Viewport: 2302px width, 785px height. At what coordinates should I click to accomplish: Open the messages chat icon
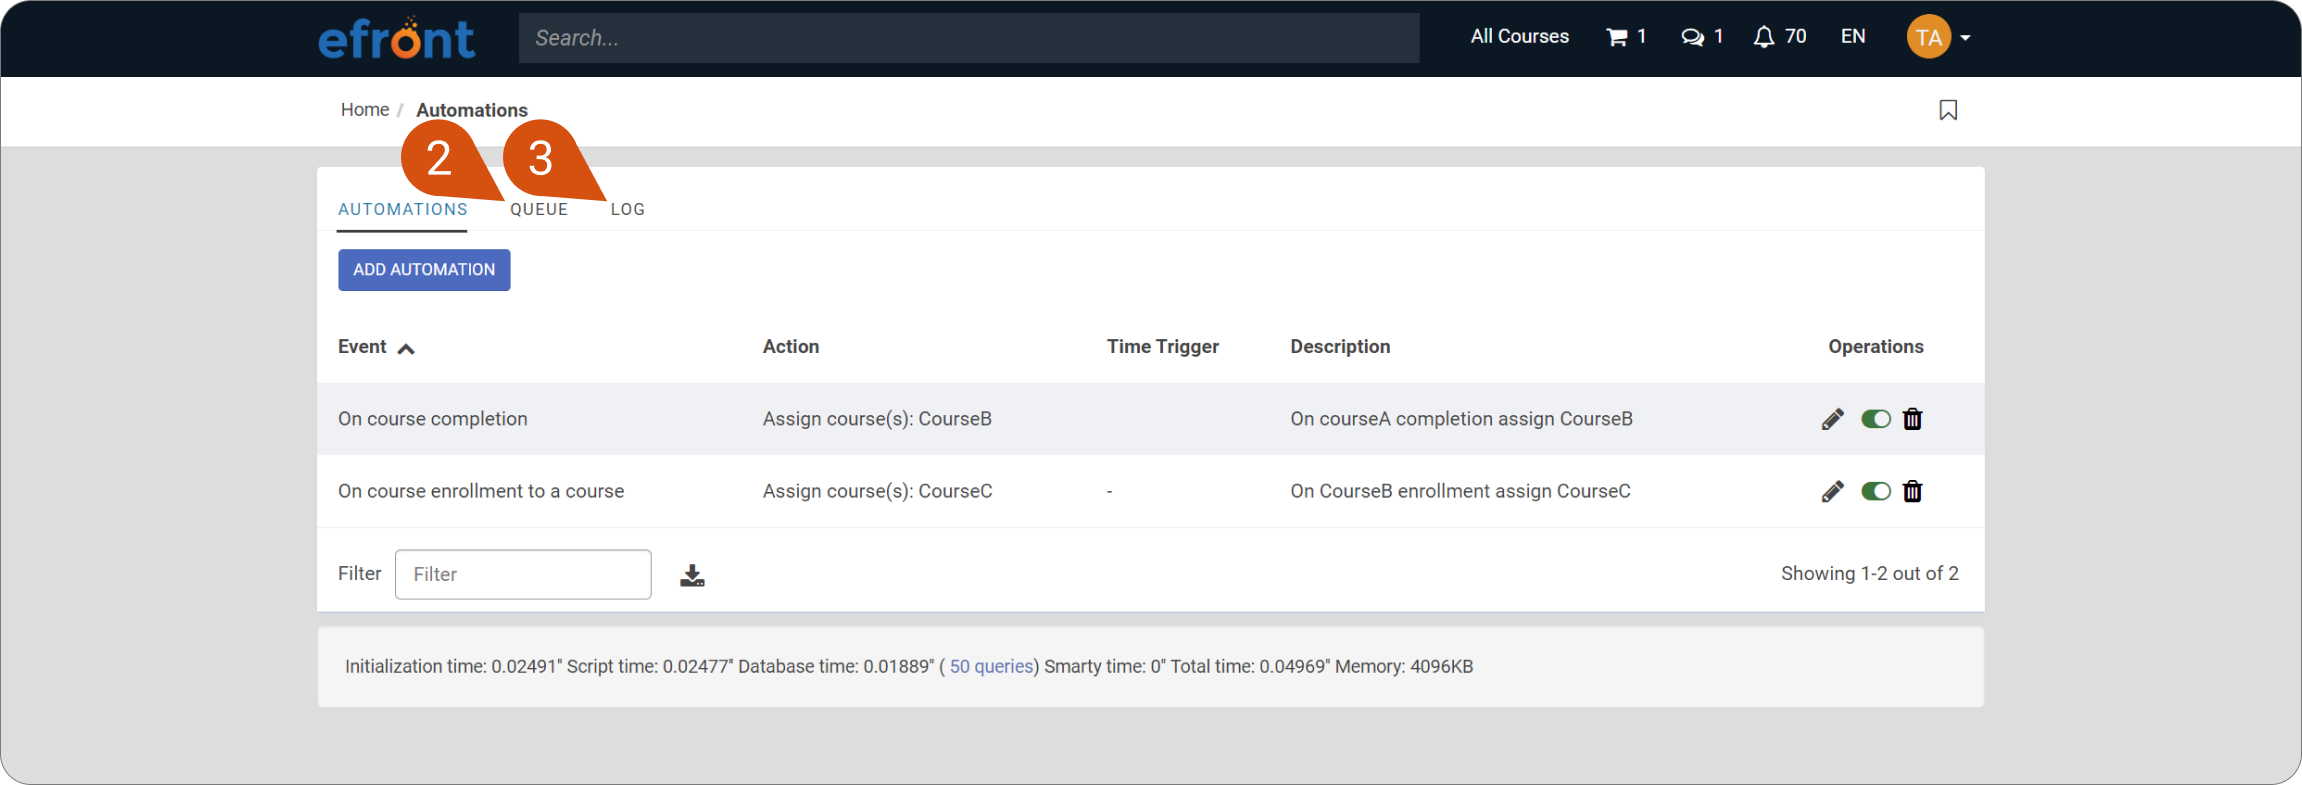point(1692,37)
